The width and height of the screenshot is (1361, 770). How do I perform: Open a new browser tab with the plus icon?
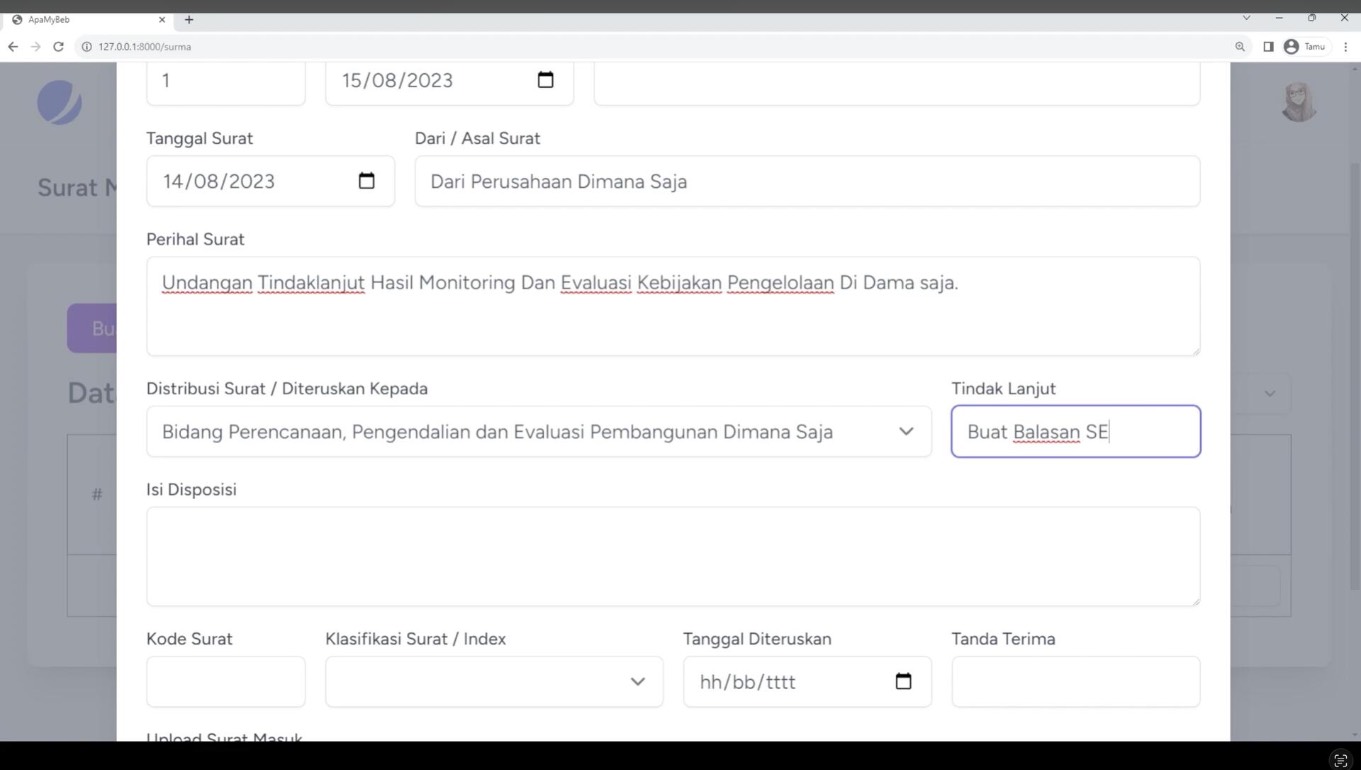tap(189, 20)
